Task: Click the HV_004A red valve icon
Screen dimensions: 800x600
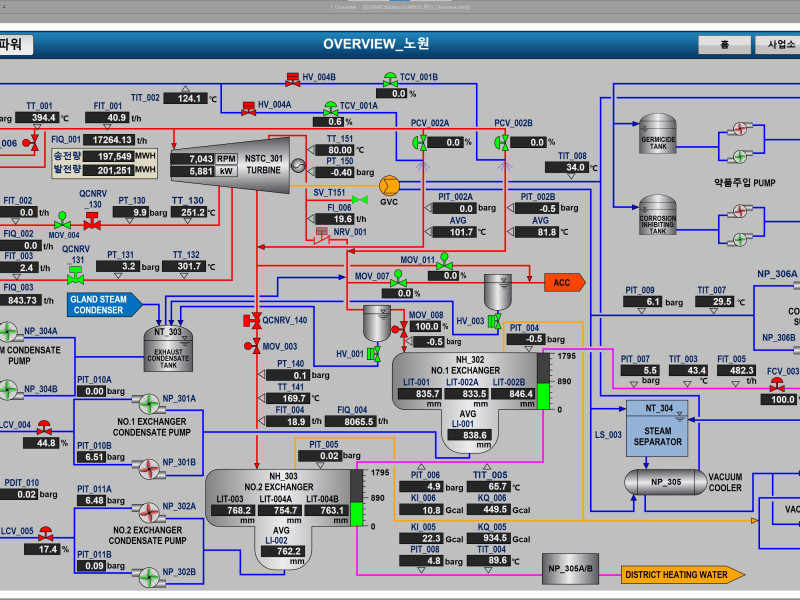Action: (x=248, y=108)
